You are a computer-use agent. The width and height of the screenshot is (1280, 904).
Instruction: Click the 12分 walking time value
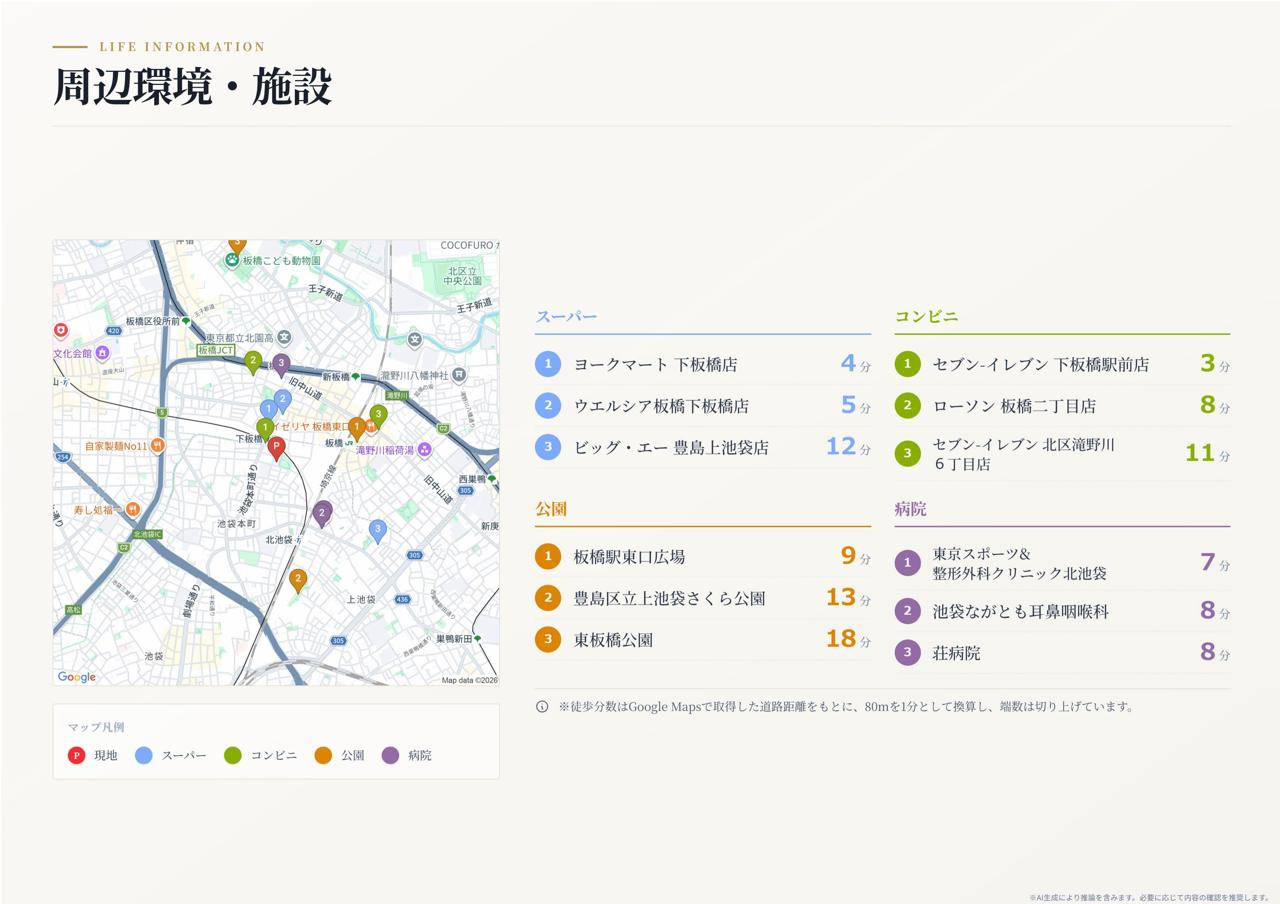pos(848,447)
